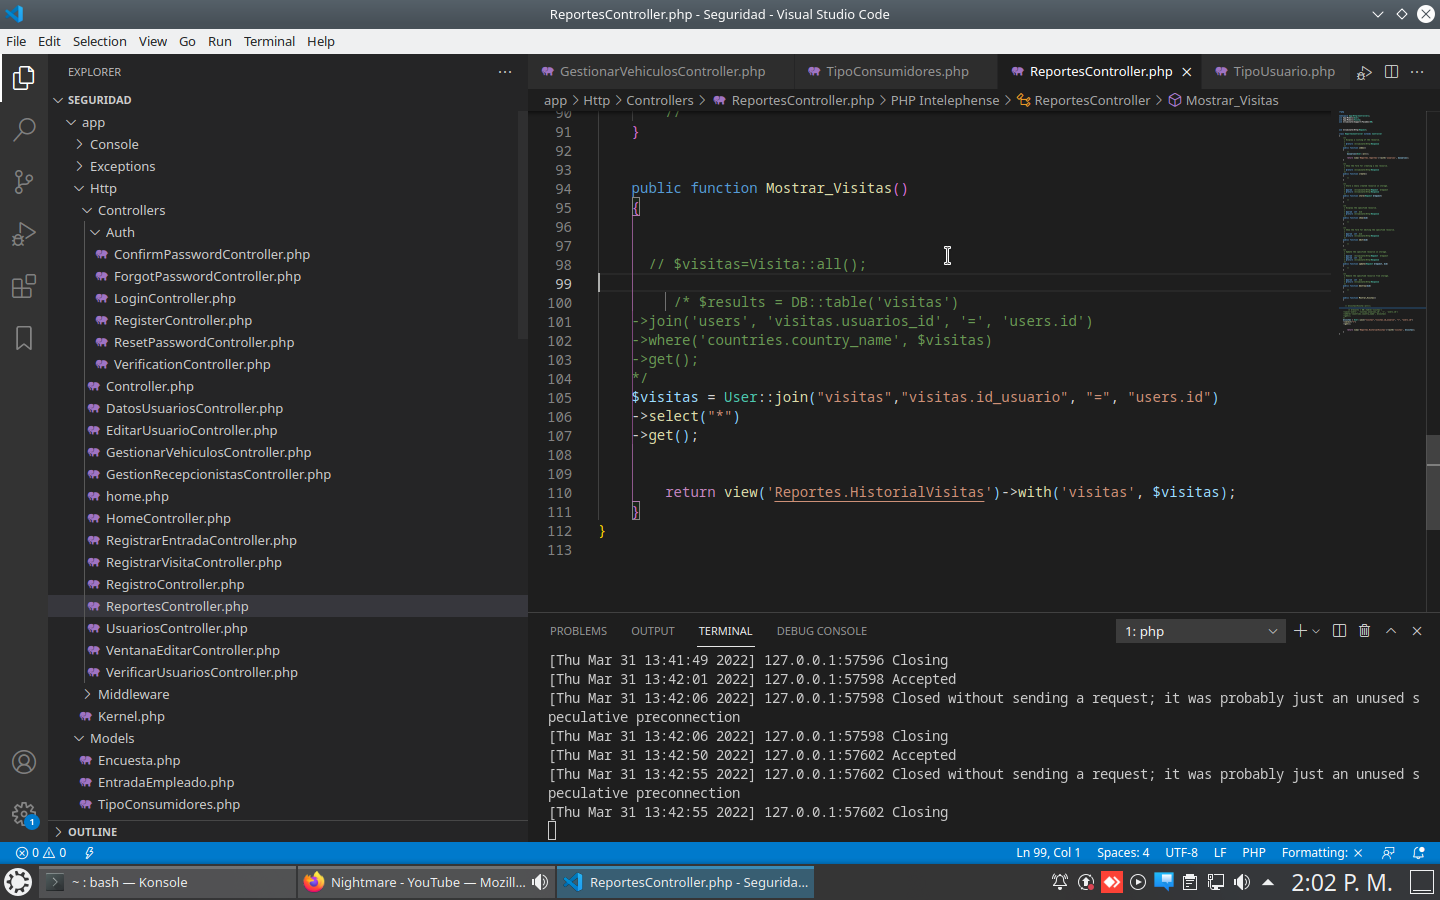Click the LF end-of-line selector
Image resolution: width=1440 pixels, height=900 pixels.
(1220, 853)
